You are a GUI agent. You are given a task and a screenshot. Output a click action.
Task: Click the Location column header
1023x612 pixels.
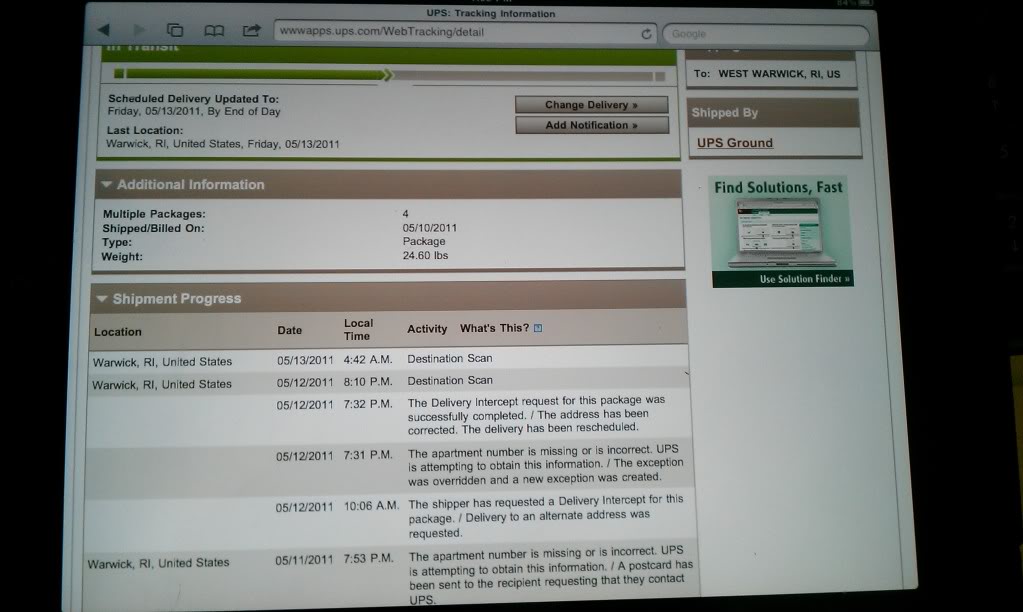117,332
